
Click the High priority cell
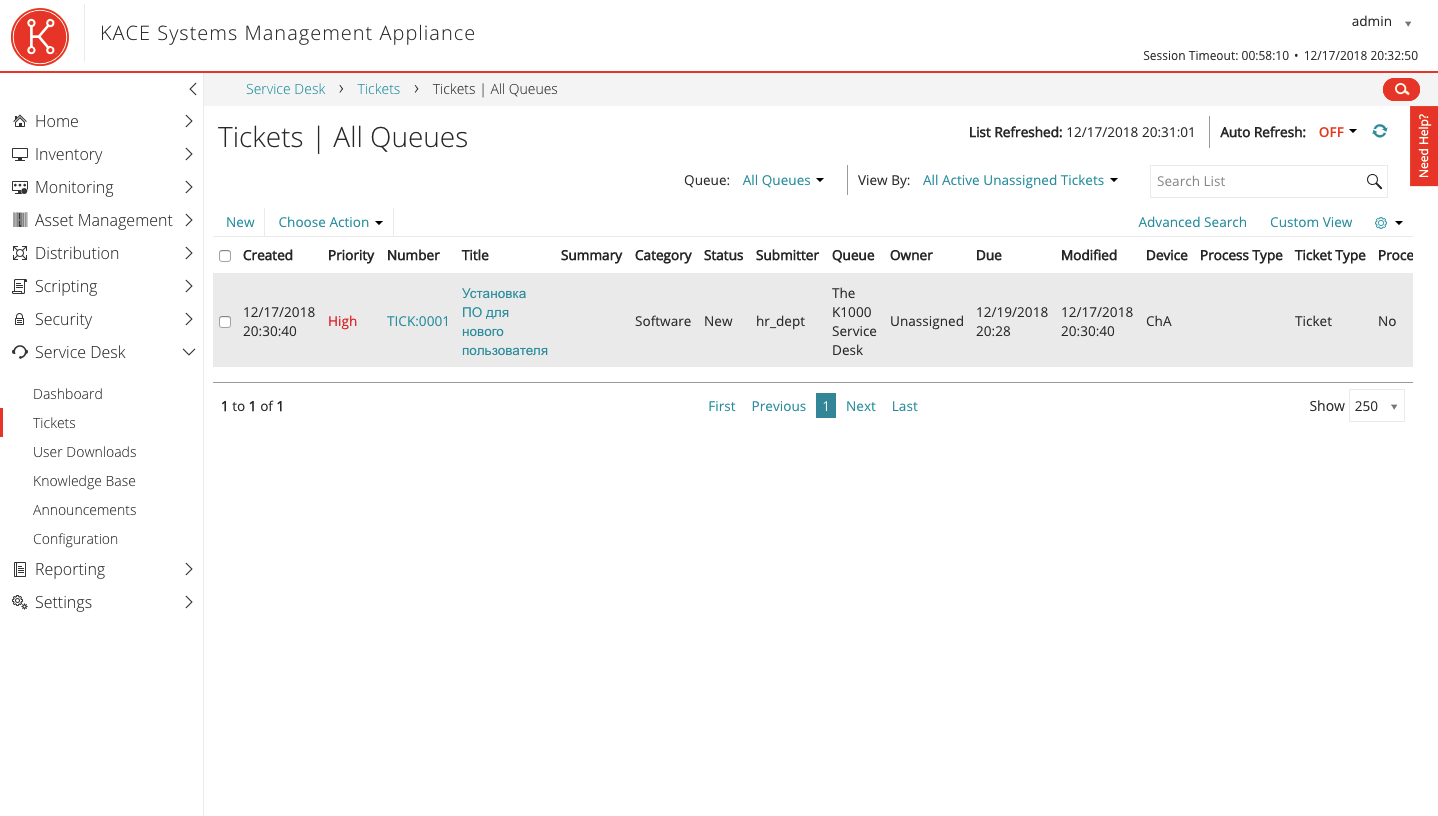pyautogui.click(x=342, y=321)
